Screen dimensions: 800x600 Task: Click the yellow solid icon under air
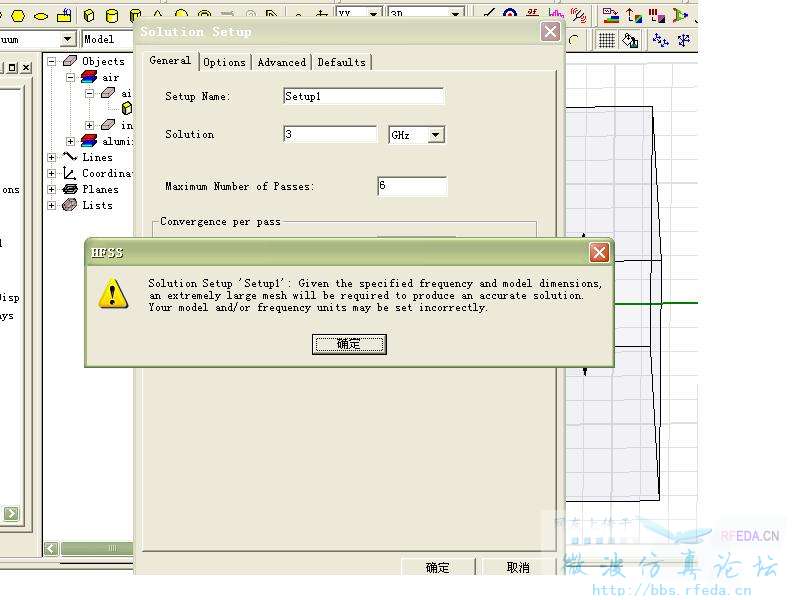click(127, 108)
